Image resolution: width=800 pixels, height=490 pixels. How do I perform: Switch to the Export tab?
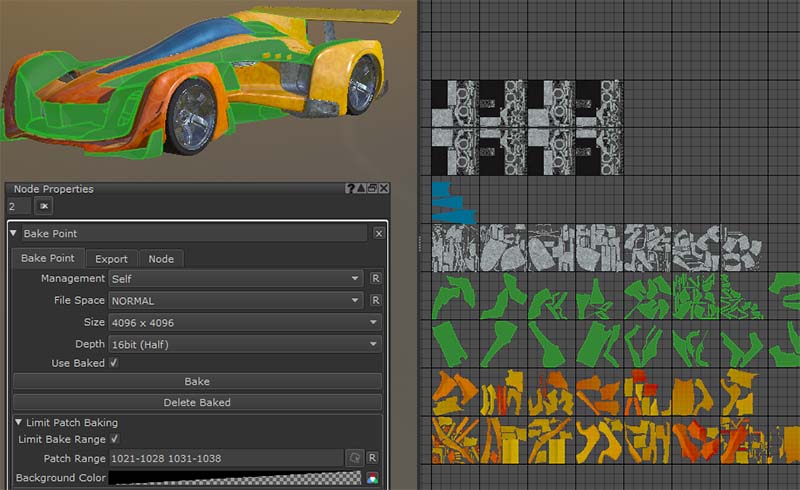[x=111, y=259]
